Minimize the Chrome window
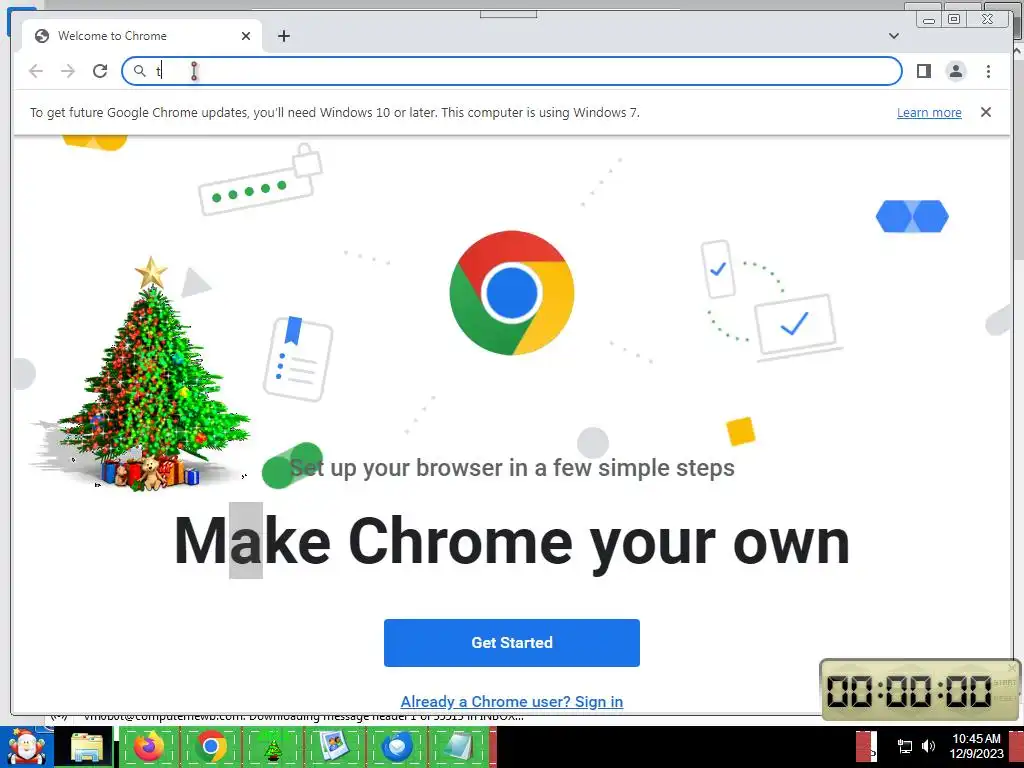1024x768 pixels. [928, 19]
